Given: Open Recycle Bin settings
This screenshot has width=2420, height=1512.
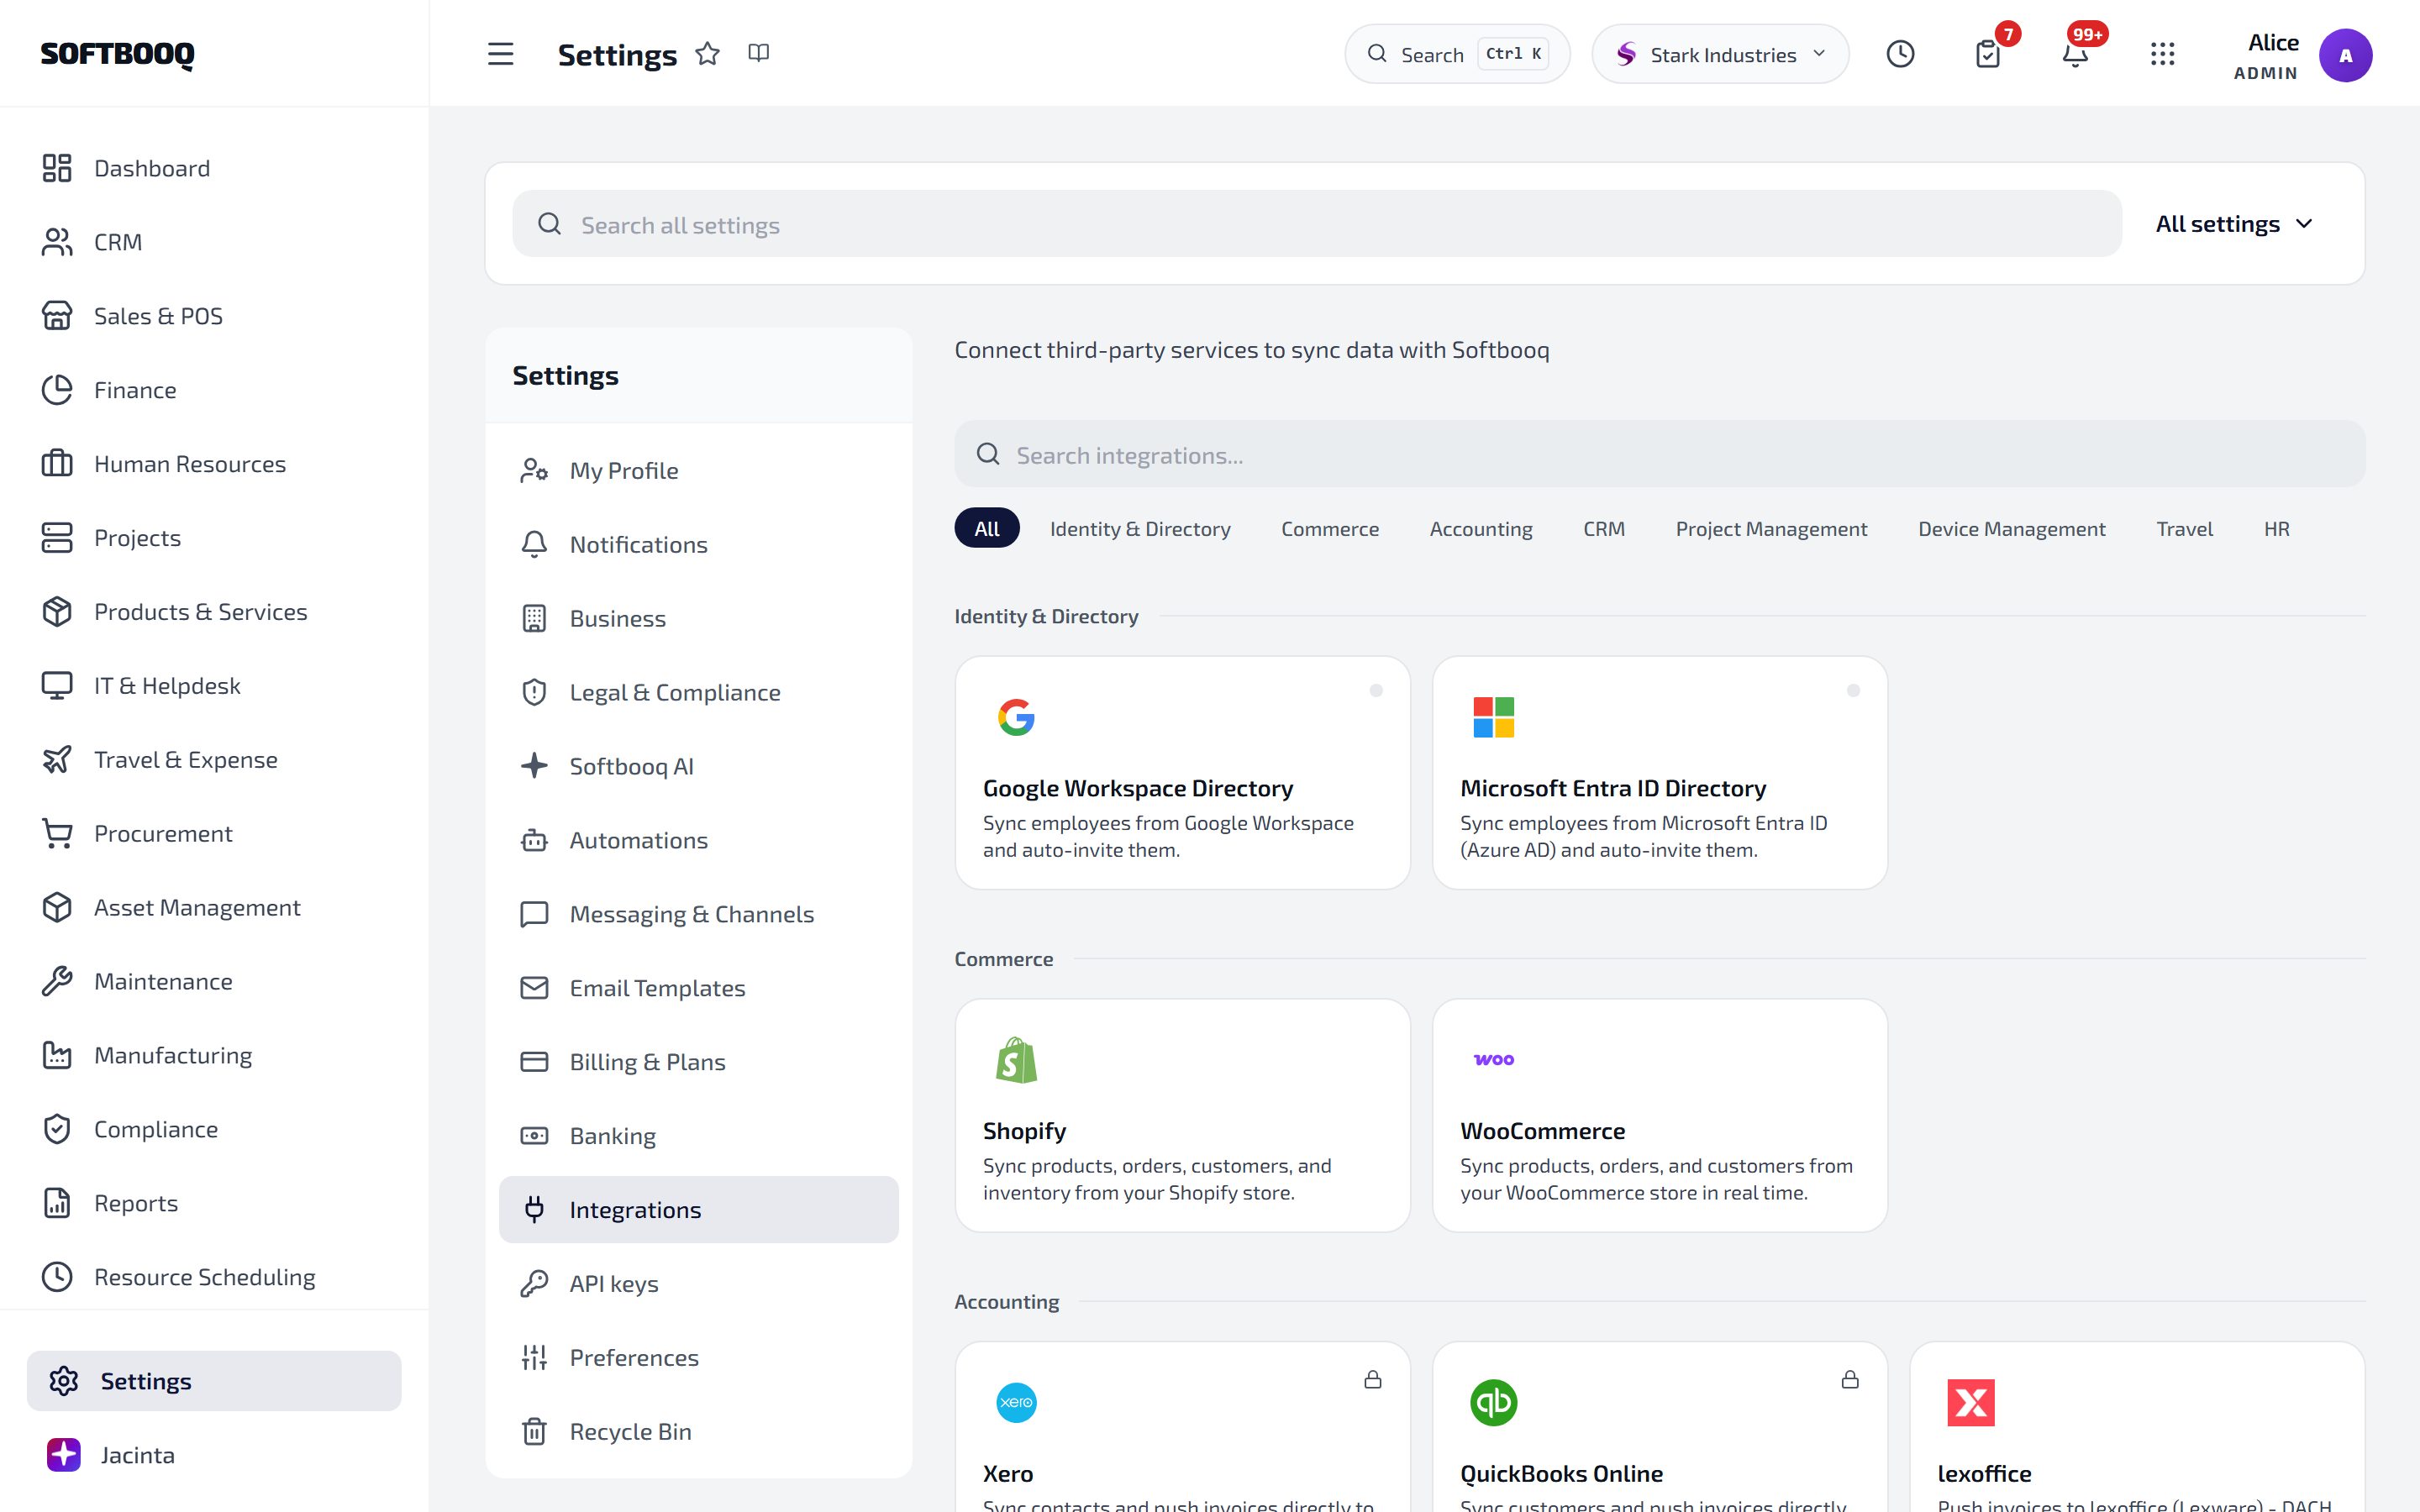Looking at the screenshot, I should tap(699, 1431).
